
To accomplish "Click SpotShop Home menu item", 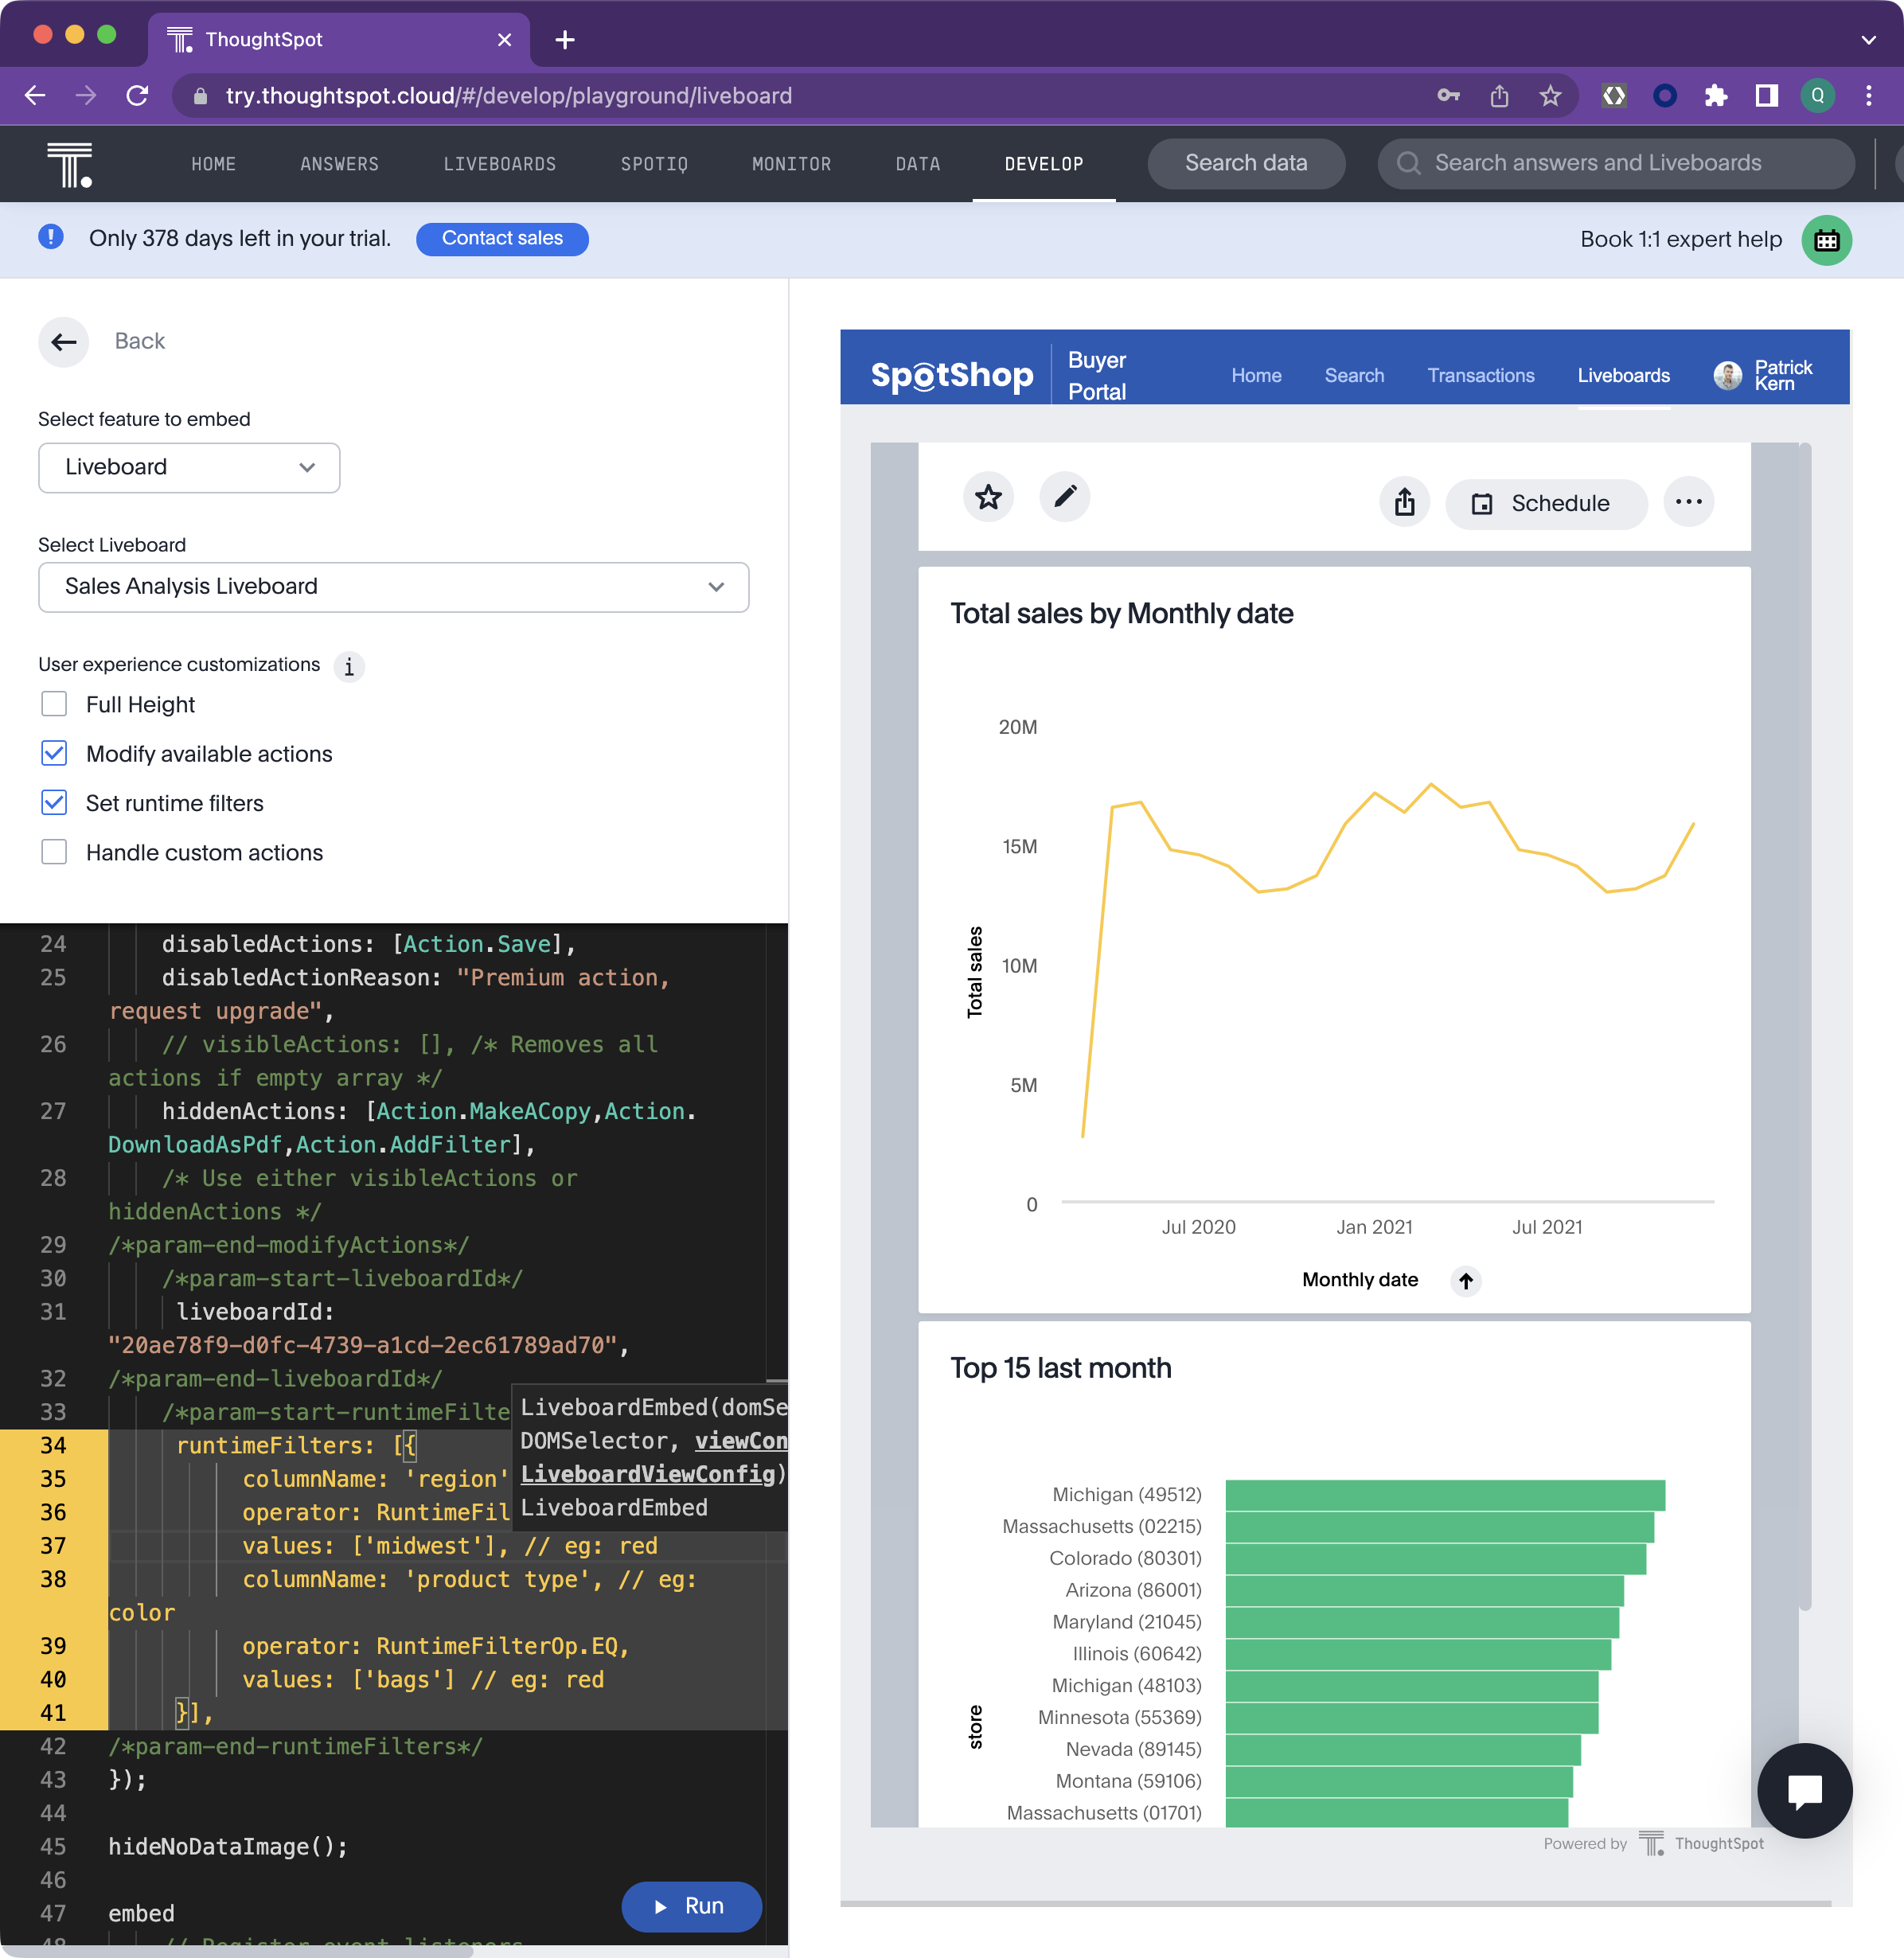I will tap(1256, 375).
